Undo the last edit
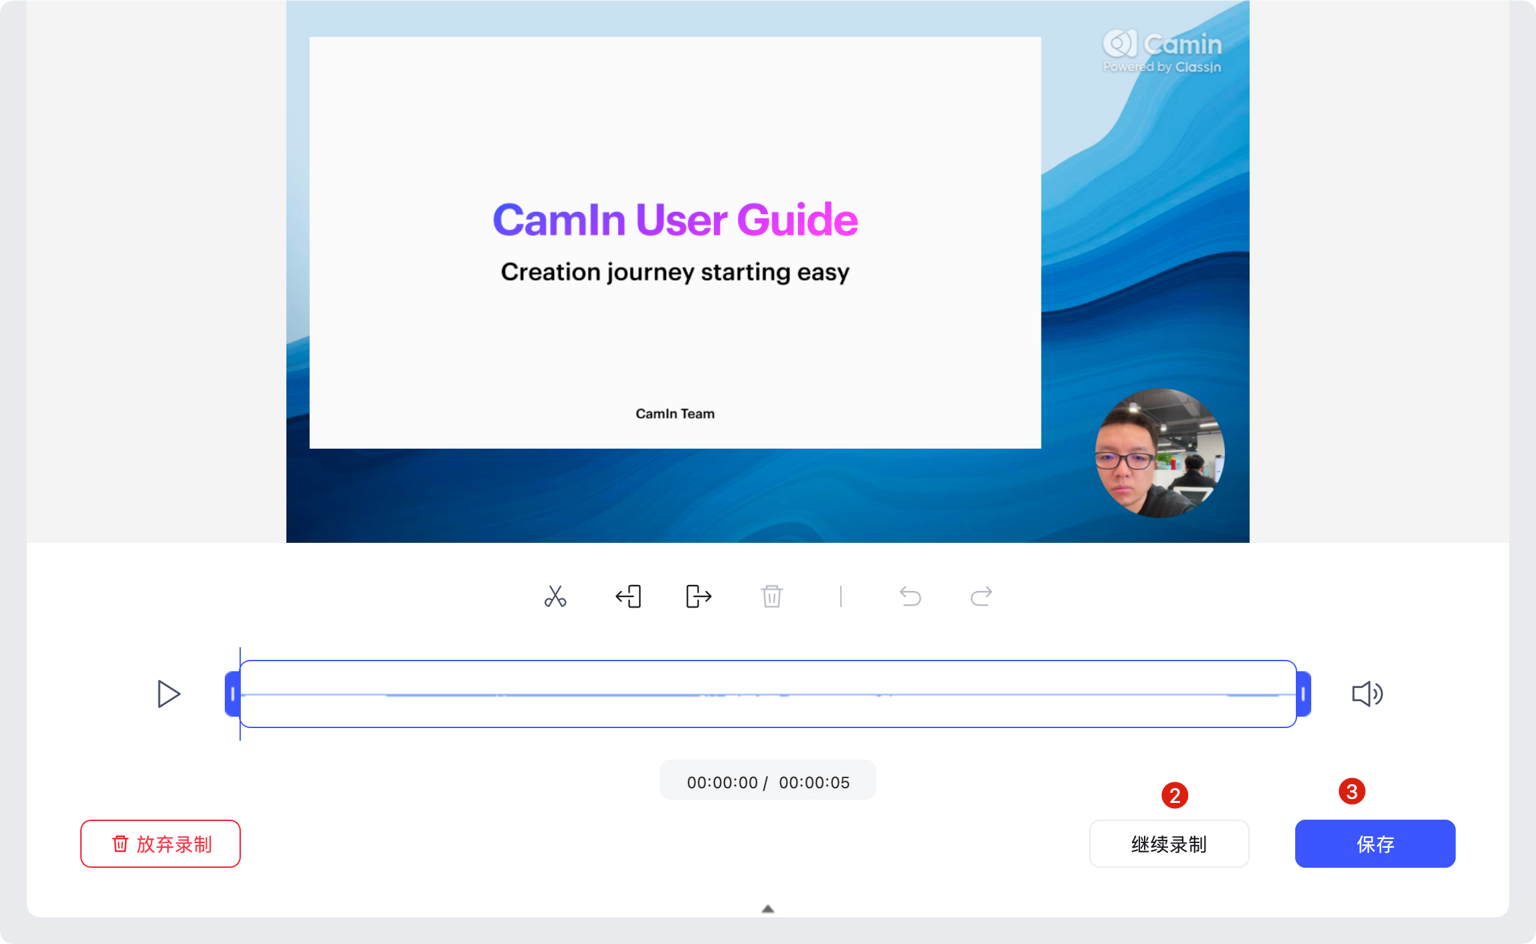1536x944 pixels. click(x=910, y=597)
